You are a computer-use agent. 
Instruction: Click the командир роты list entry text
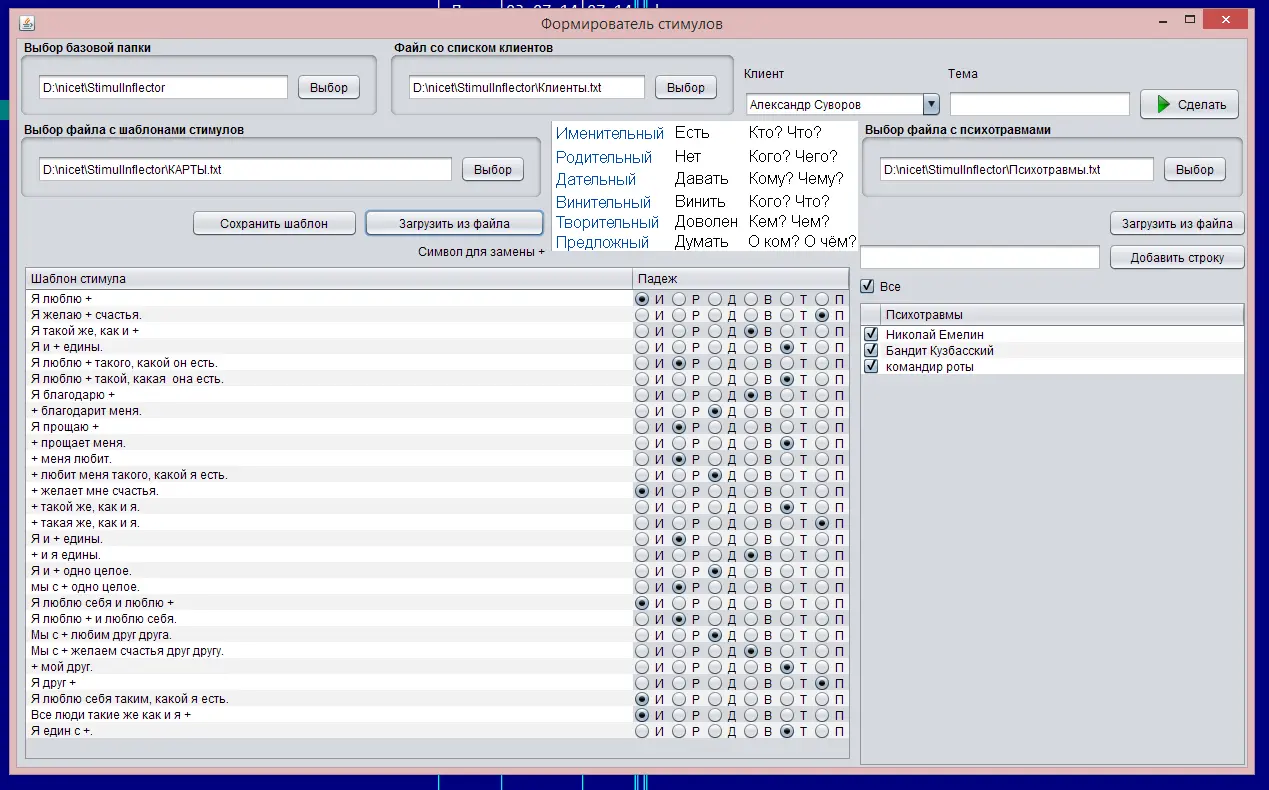point(929,366)
